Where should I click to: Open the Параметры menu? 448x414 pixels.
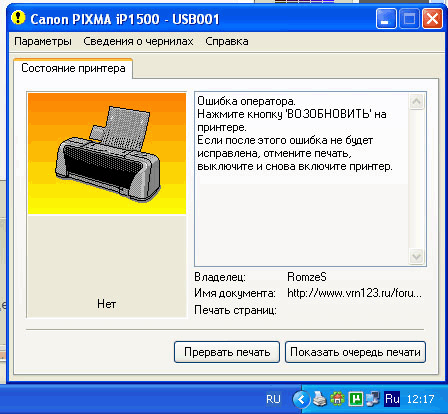coord(43,41)
